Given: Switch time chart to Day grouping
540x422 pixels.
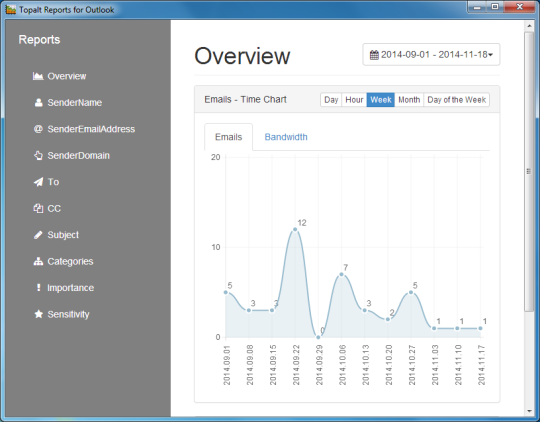Looking at the screenshot, I should click(331, 100).
